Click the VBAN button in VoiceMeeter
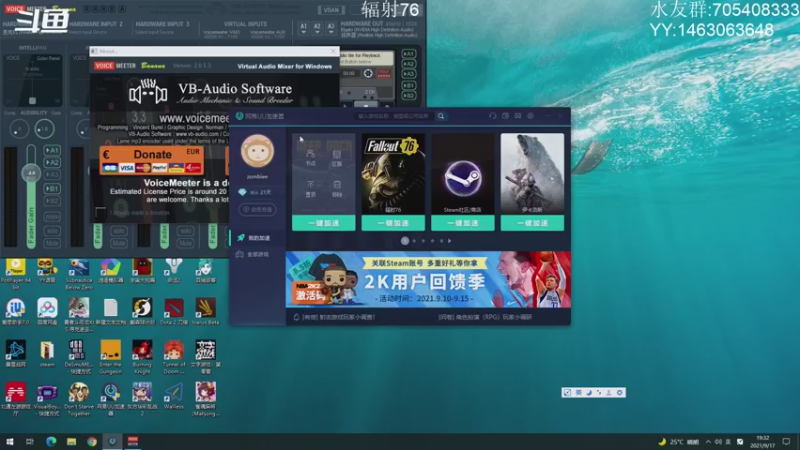The image size is (800, 450). [x=331, y=10]
